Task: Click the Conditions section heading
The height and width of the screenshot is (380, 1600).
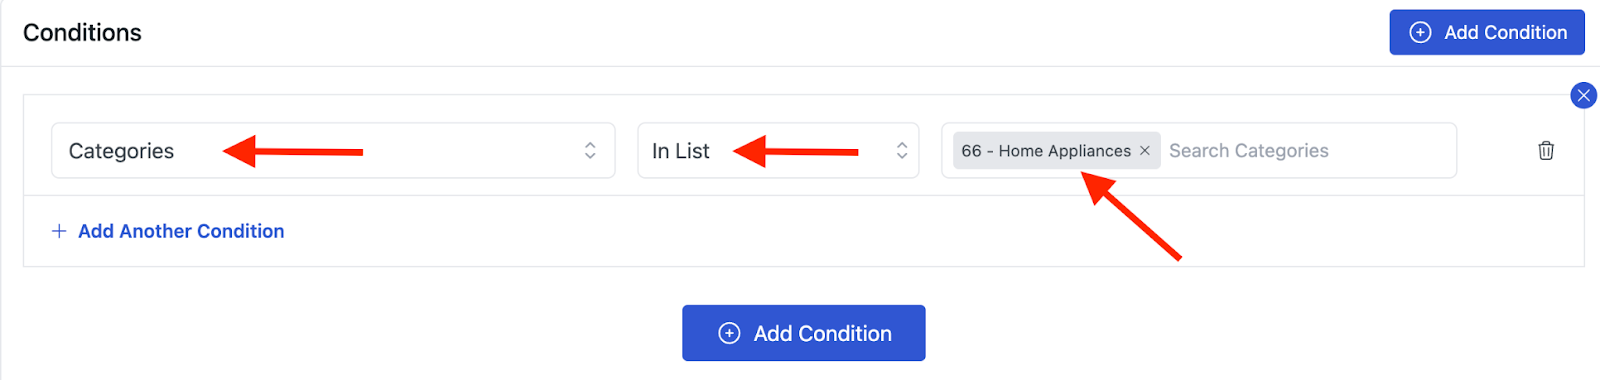Action: click(x=82, y=32)
